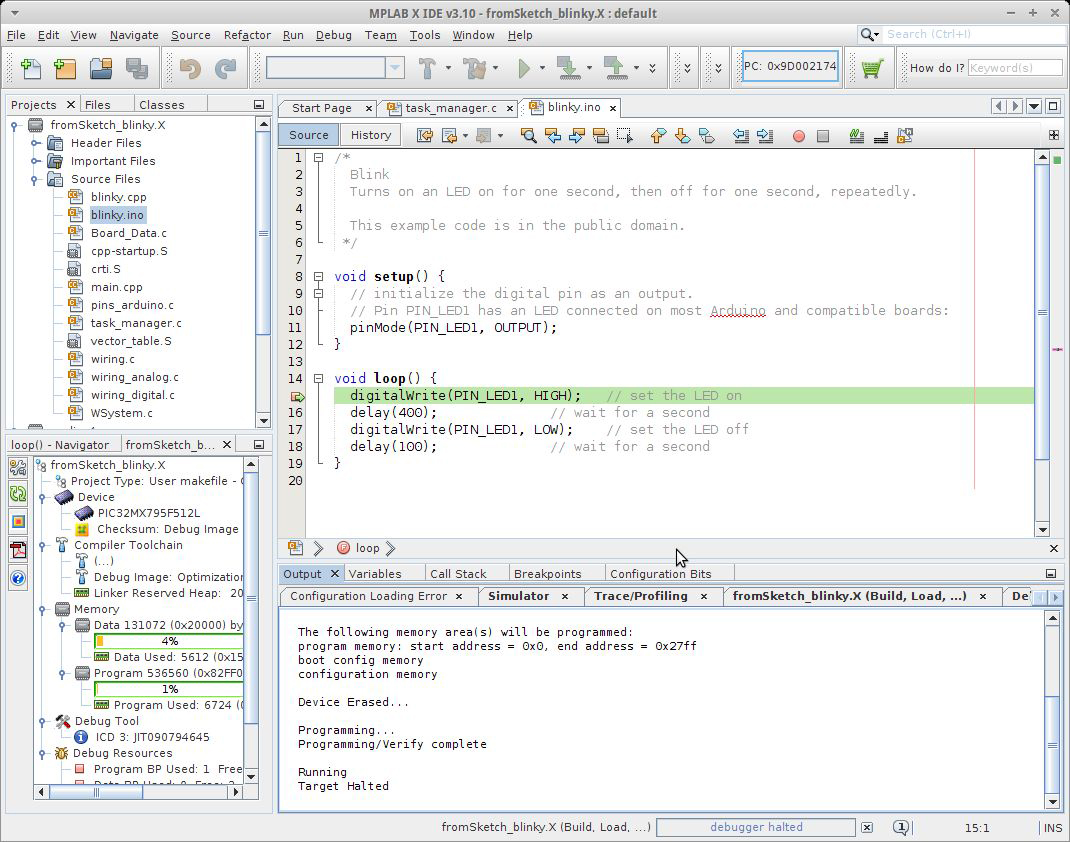The width and height of the screenshot is (1070, 842).
Task: Click the Shift Line Left icon
Action: coord(743,135)
